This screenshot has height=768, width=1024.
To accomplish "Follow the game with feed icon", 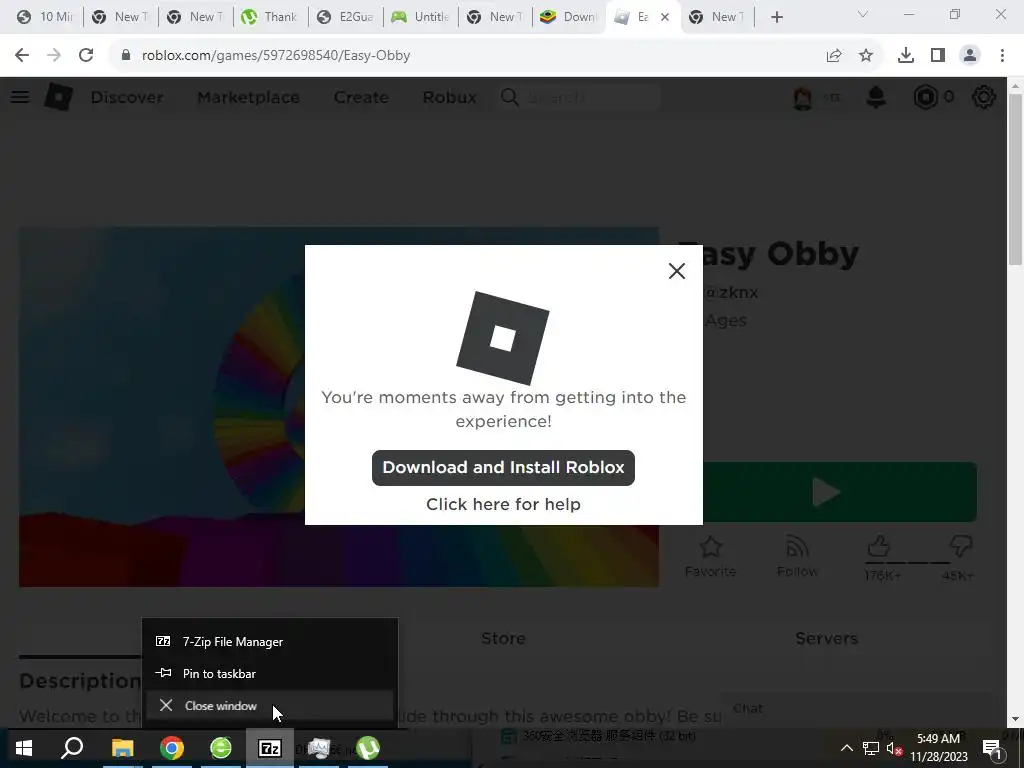I will pos(797,556).
